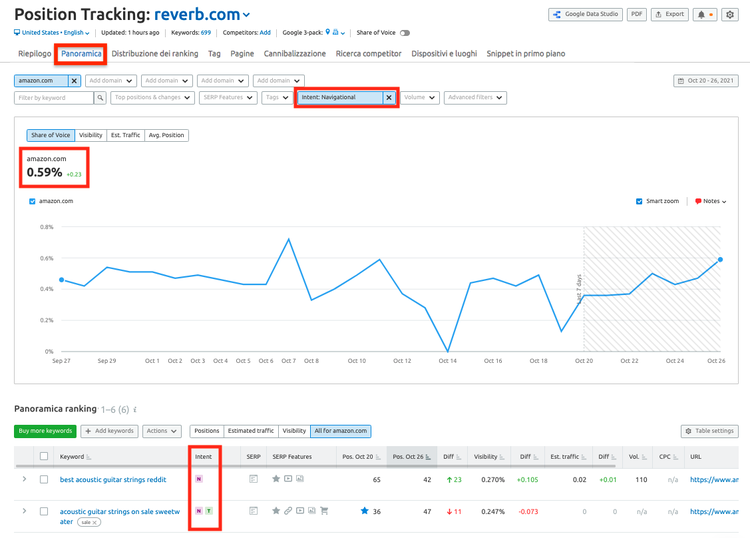The width and height of the screenshot is (750, 538).
Task: Remove the sale tag from the sweetwater keyword
Action: pos(95,522)
